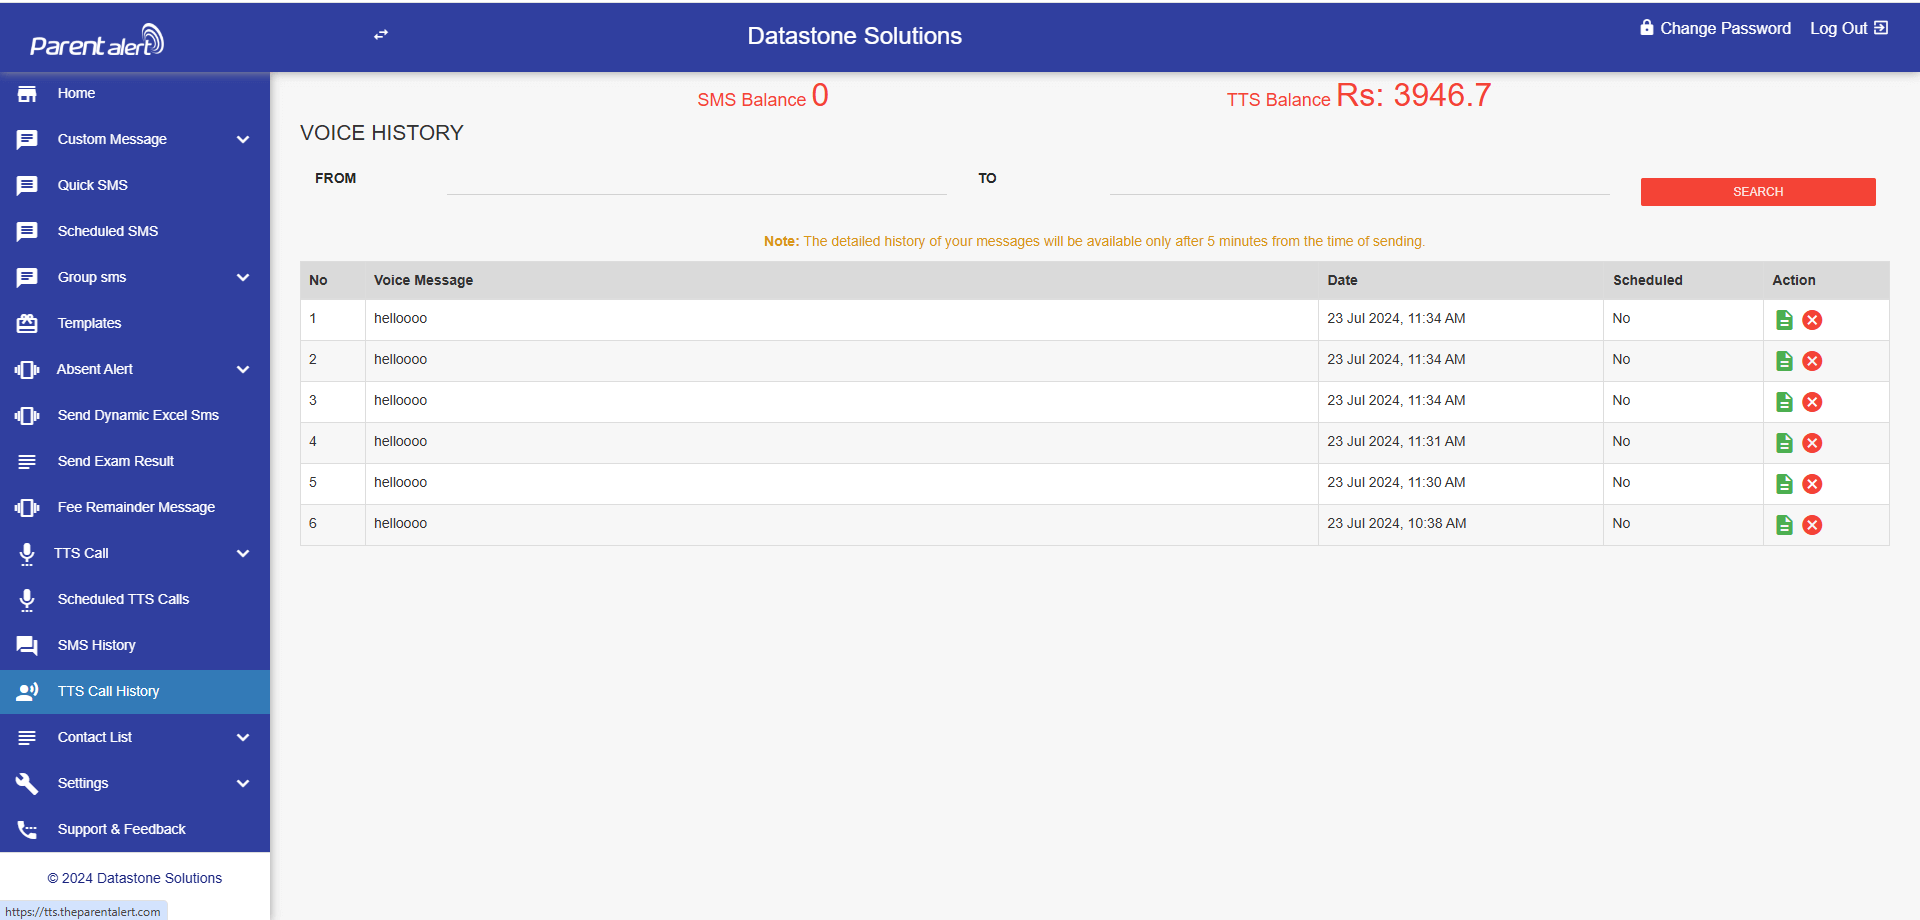Click the date '23 Jul 2024, 11:31 AM'
Screen dimensions: 1920x920
(1396, 442)
